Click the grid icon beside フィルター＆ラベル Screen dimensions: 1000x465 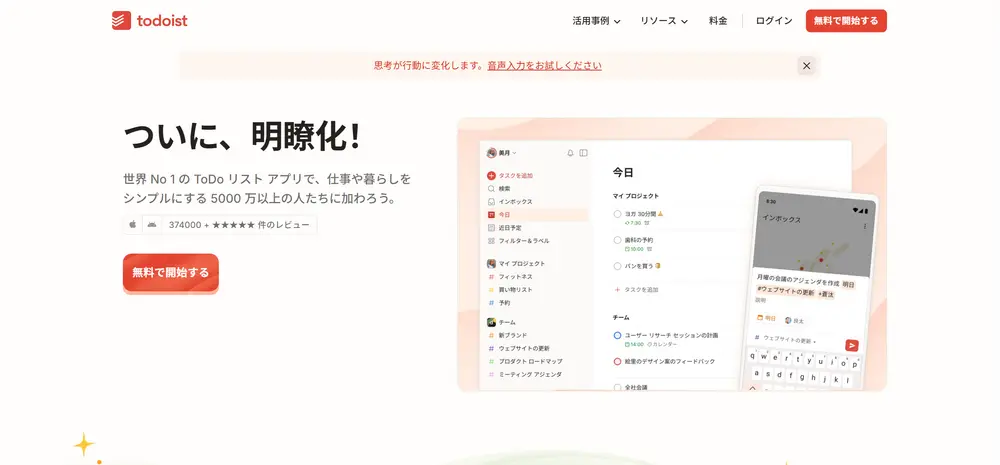click(491, 241)
